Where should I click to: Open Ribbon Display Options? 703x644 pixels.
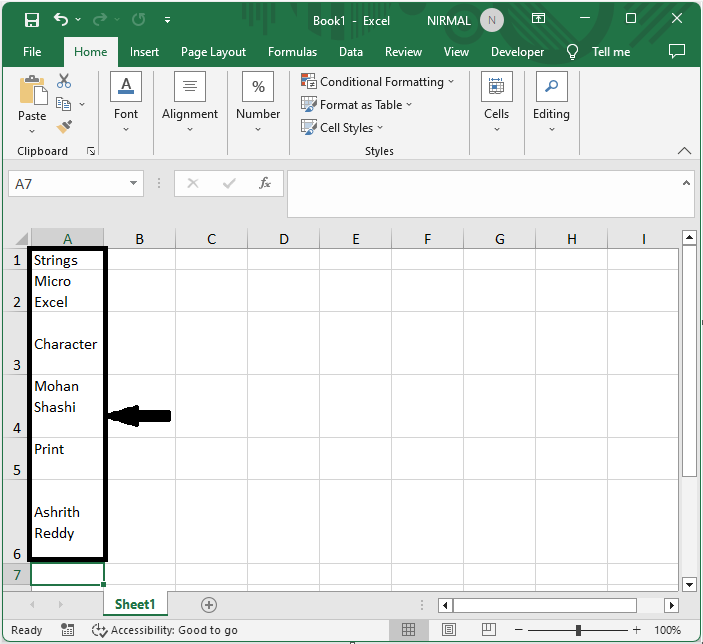538,18
